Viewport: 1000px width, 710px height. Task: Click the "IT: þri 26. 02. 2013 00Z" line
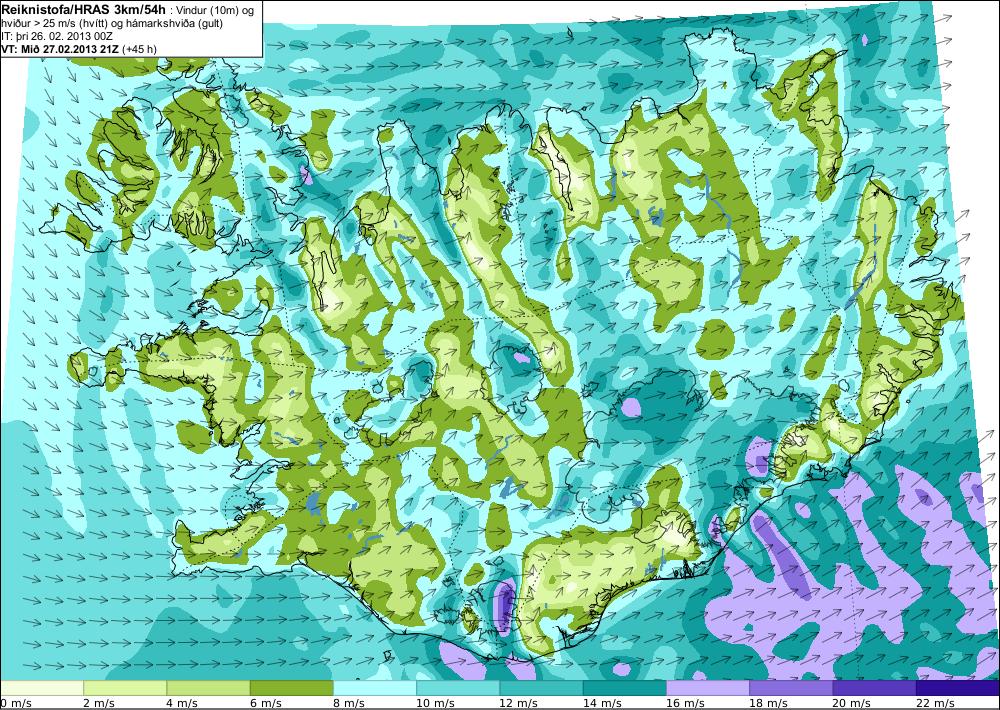(57, 36)
